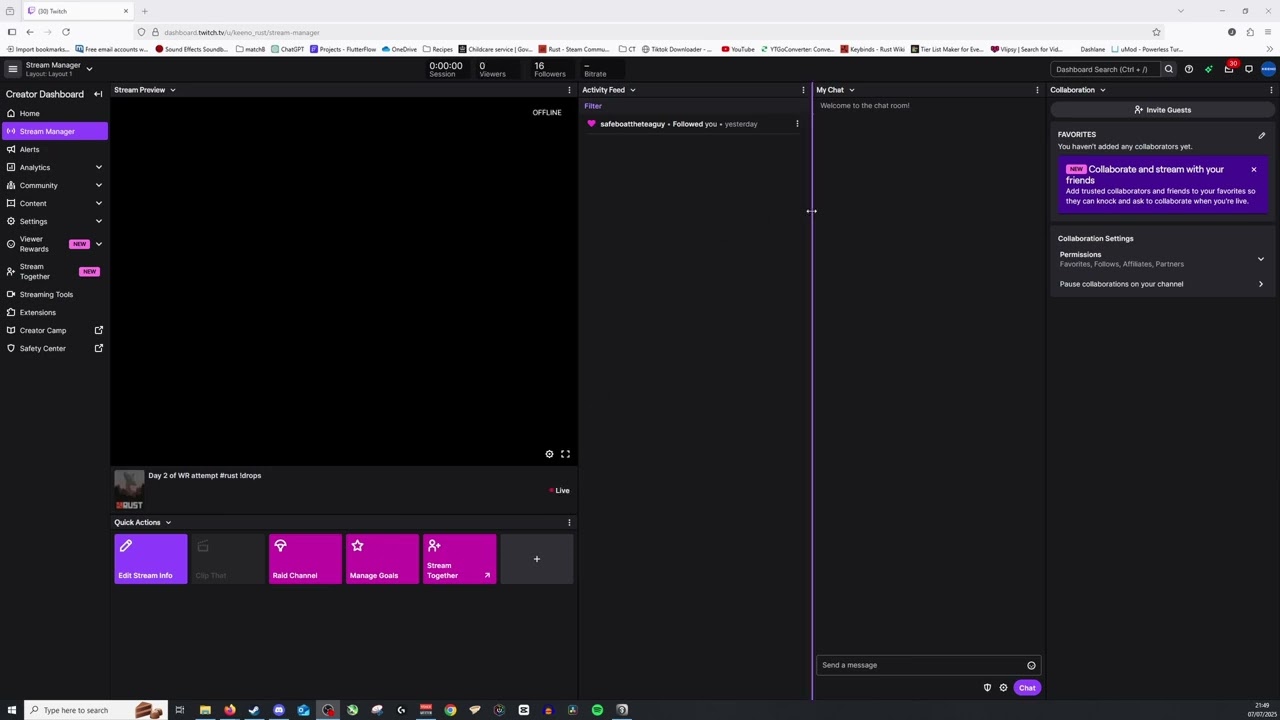Expand the Stream Manager layout dropdown
The height and width of the screenshot is (720, 1280).
(x=89, y=69)
